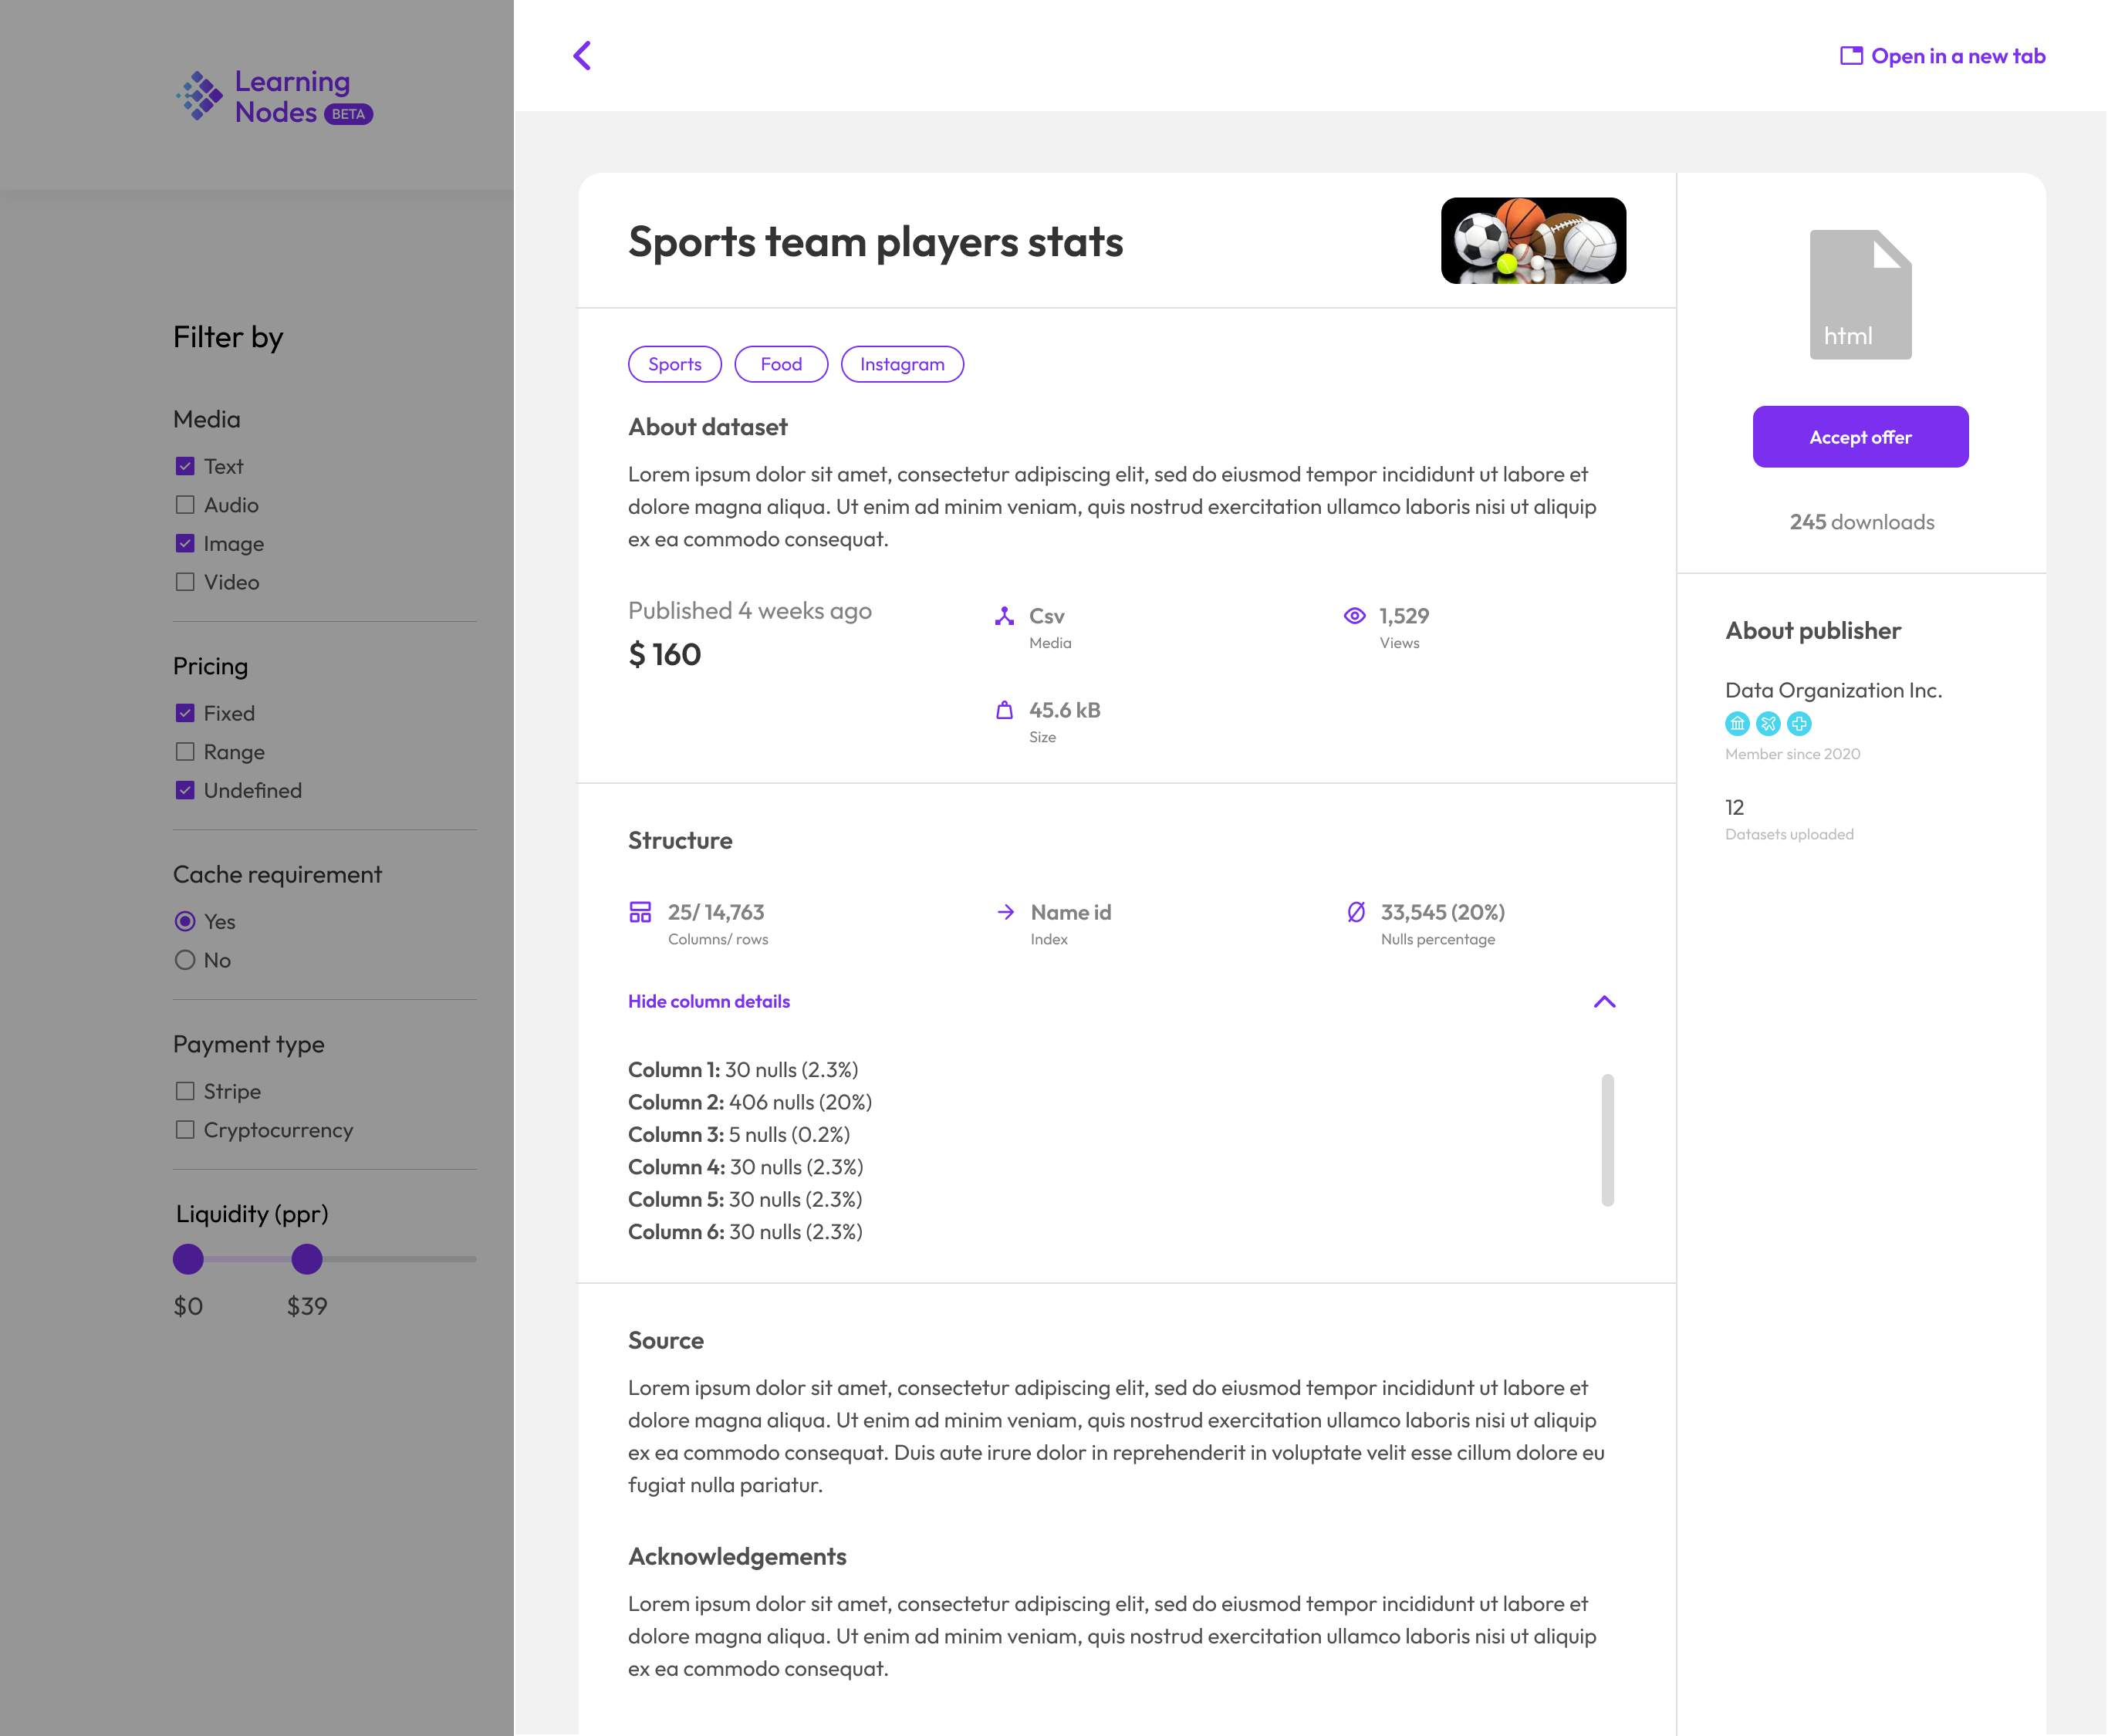The image size is (2108, 1736).
Task: Select the Csv media type icon
Action: [1005, 616]
